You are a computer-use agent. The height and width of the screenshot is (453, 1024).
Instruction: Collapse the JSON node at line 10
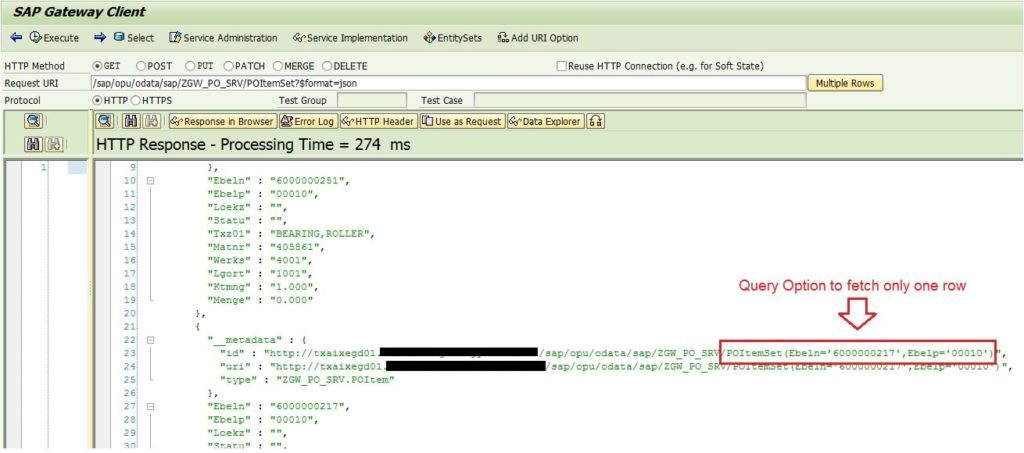151,181
